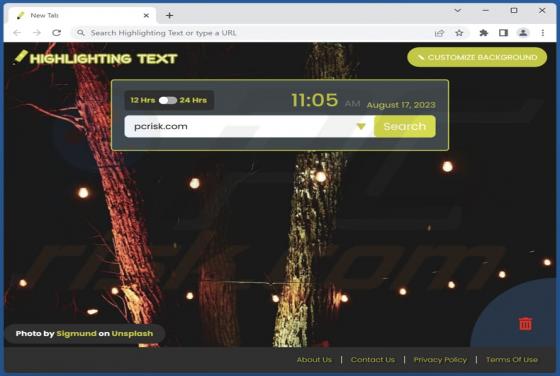Focus the browser address bar
This screenshot has height=376, width=560.
[x=250, y=33]
